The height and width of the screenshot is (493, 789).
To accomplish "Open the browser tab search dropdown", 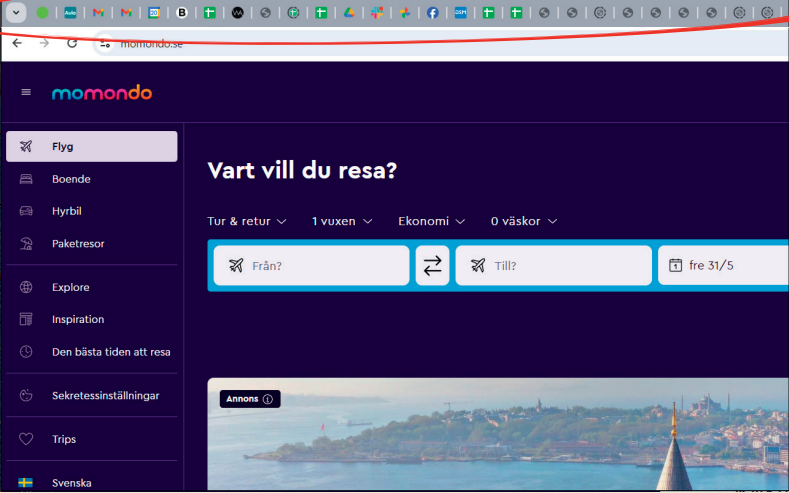I will (x=16, y=13).
